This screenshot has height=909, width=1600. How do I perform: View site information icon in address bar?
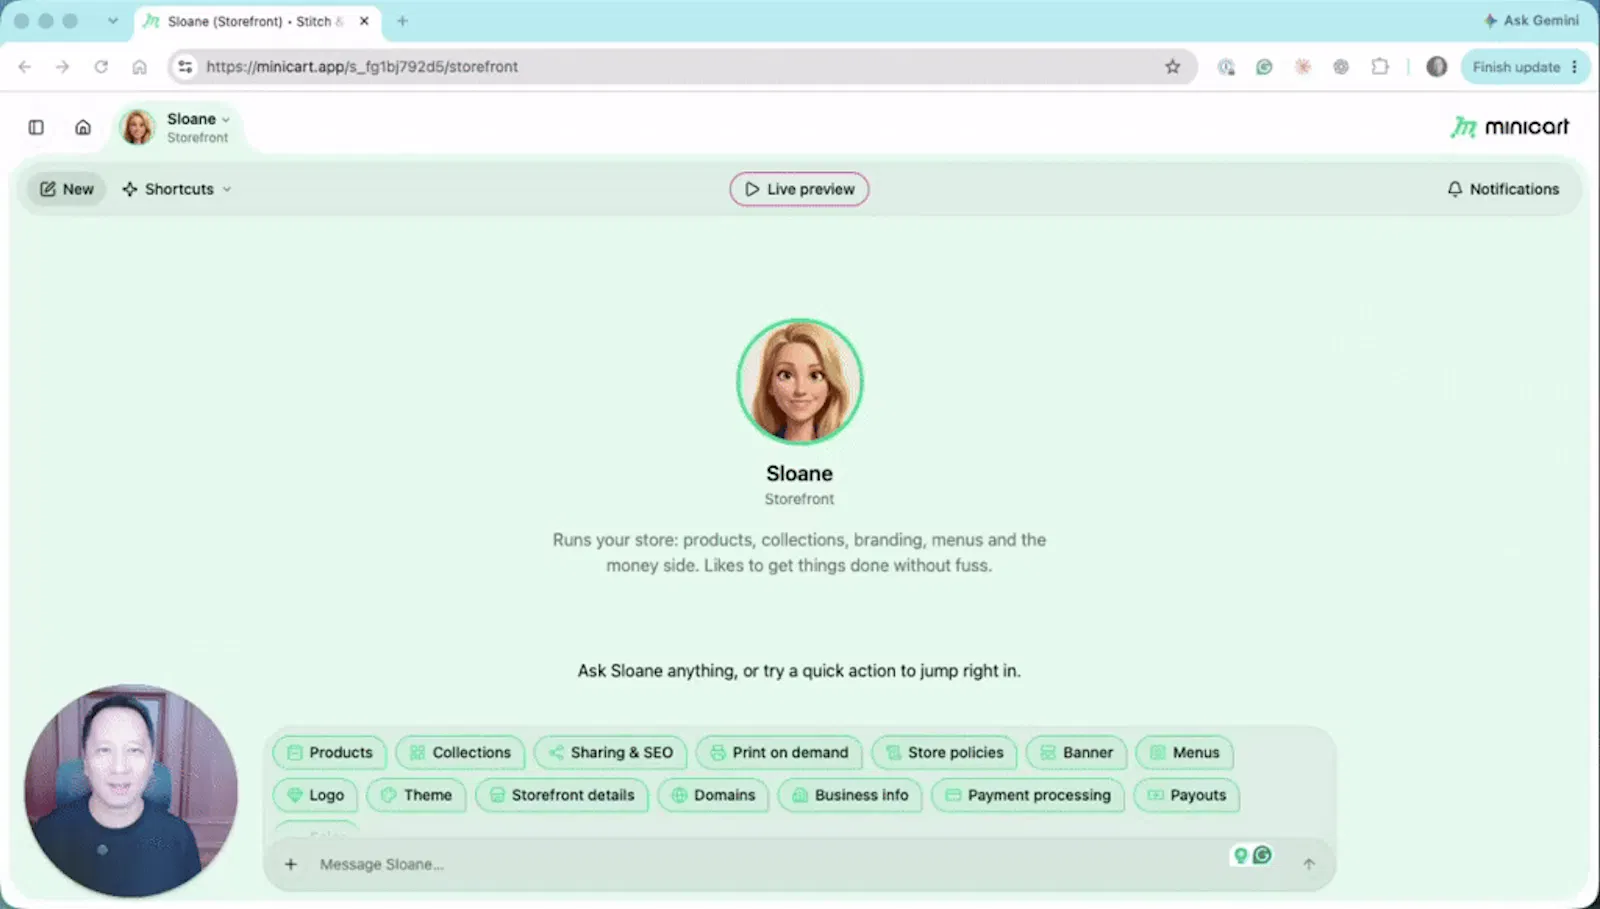(x=185, y=67)
